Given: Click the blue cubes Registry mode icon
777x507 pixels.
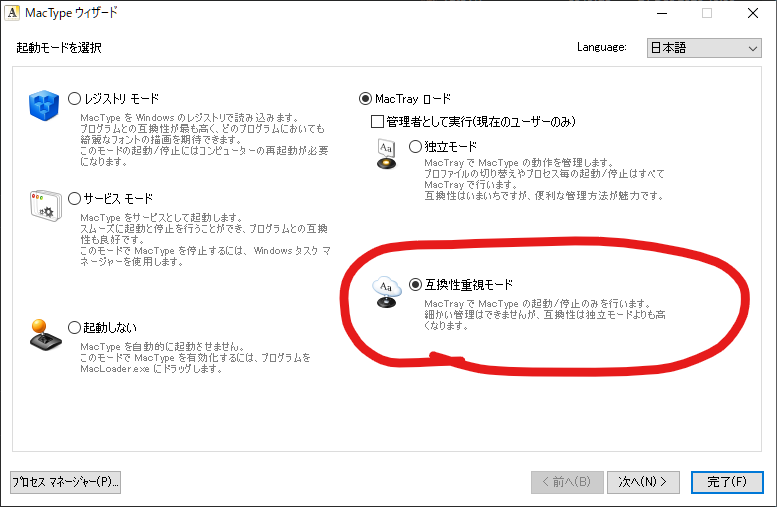Looking at the screenshot, I should (x=45, y=104).
